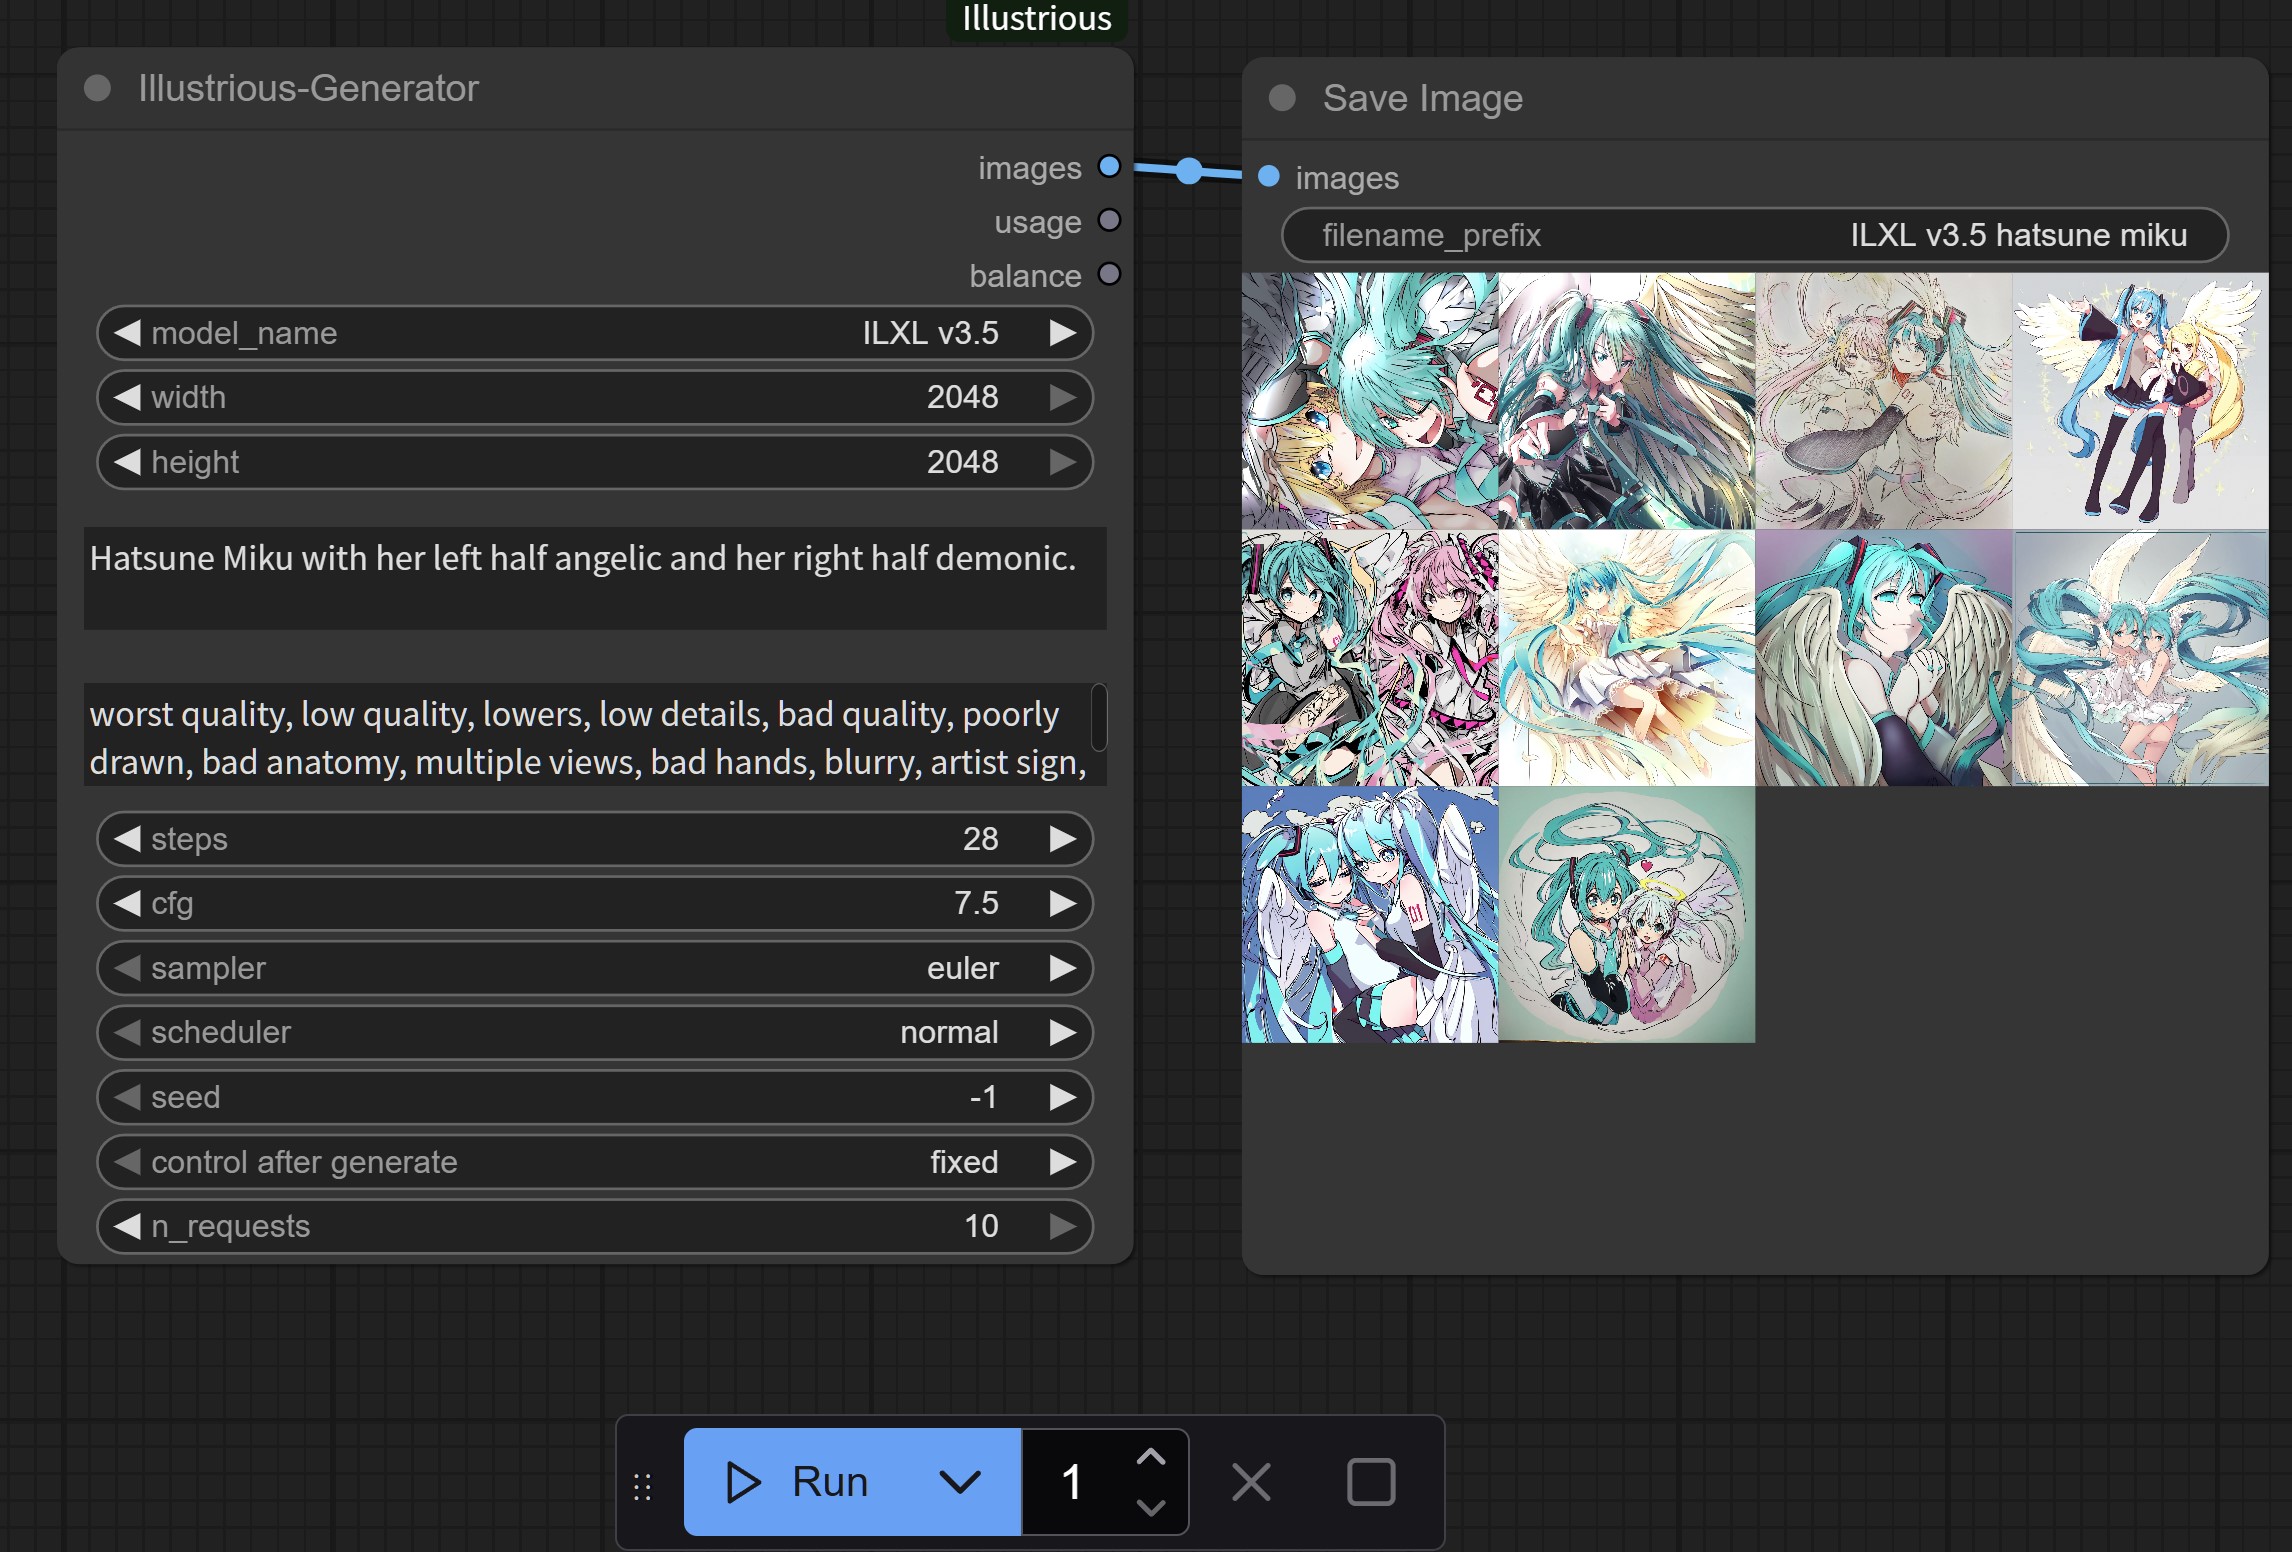Increase the steps value

point(1063,839)
